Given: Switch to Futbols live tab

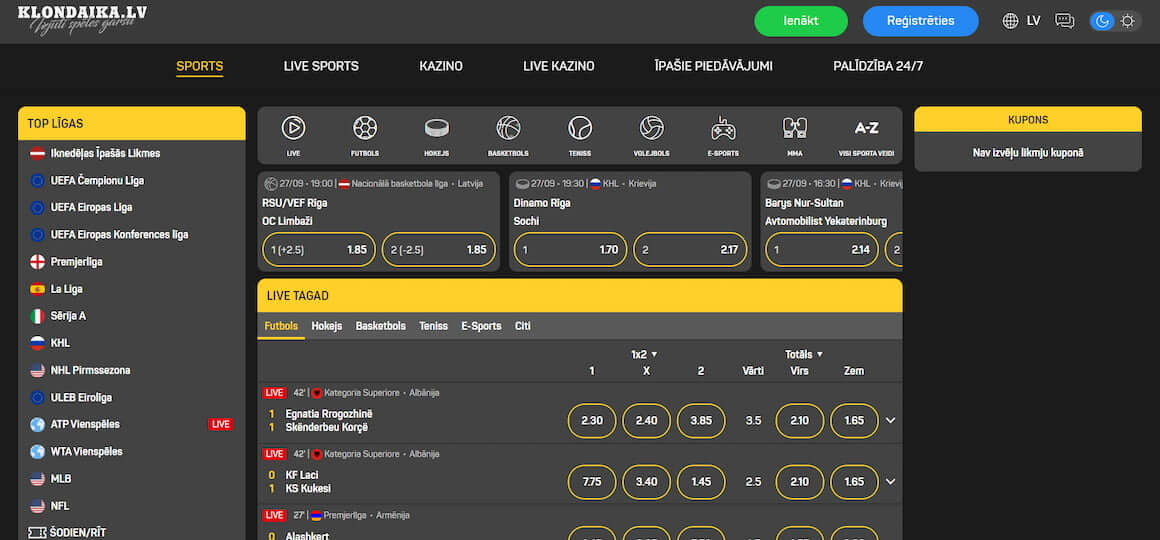Looking at the screenshot, I should [281, 325].
